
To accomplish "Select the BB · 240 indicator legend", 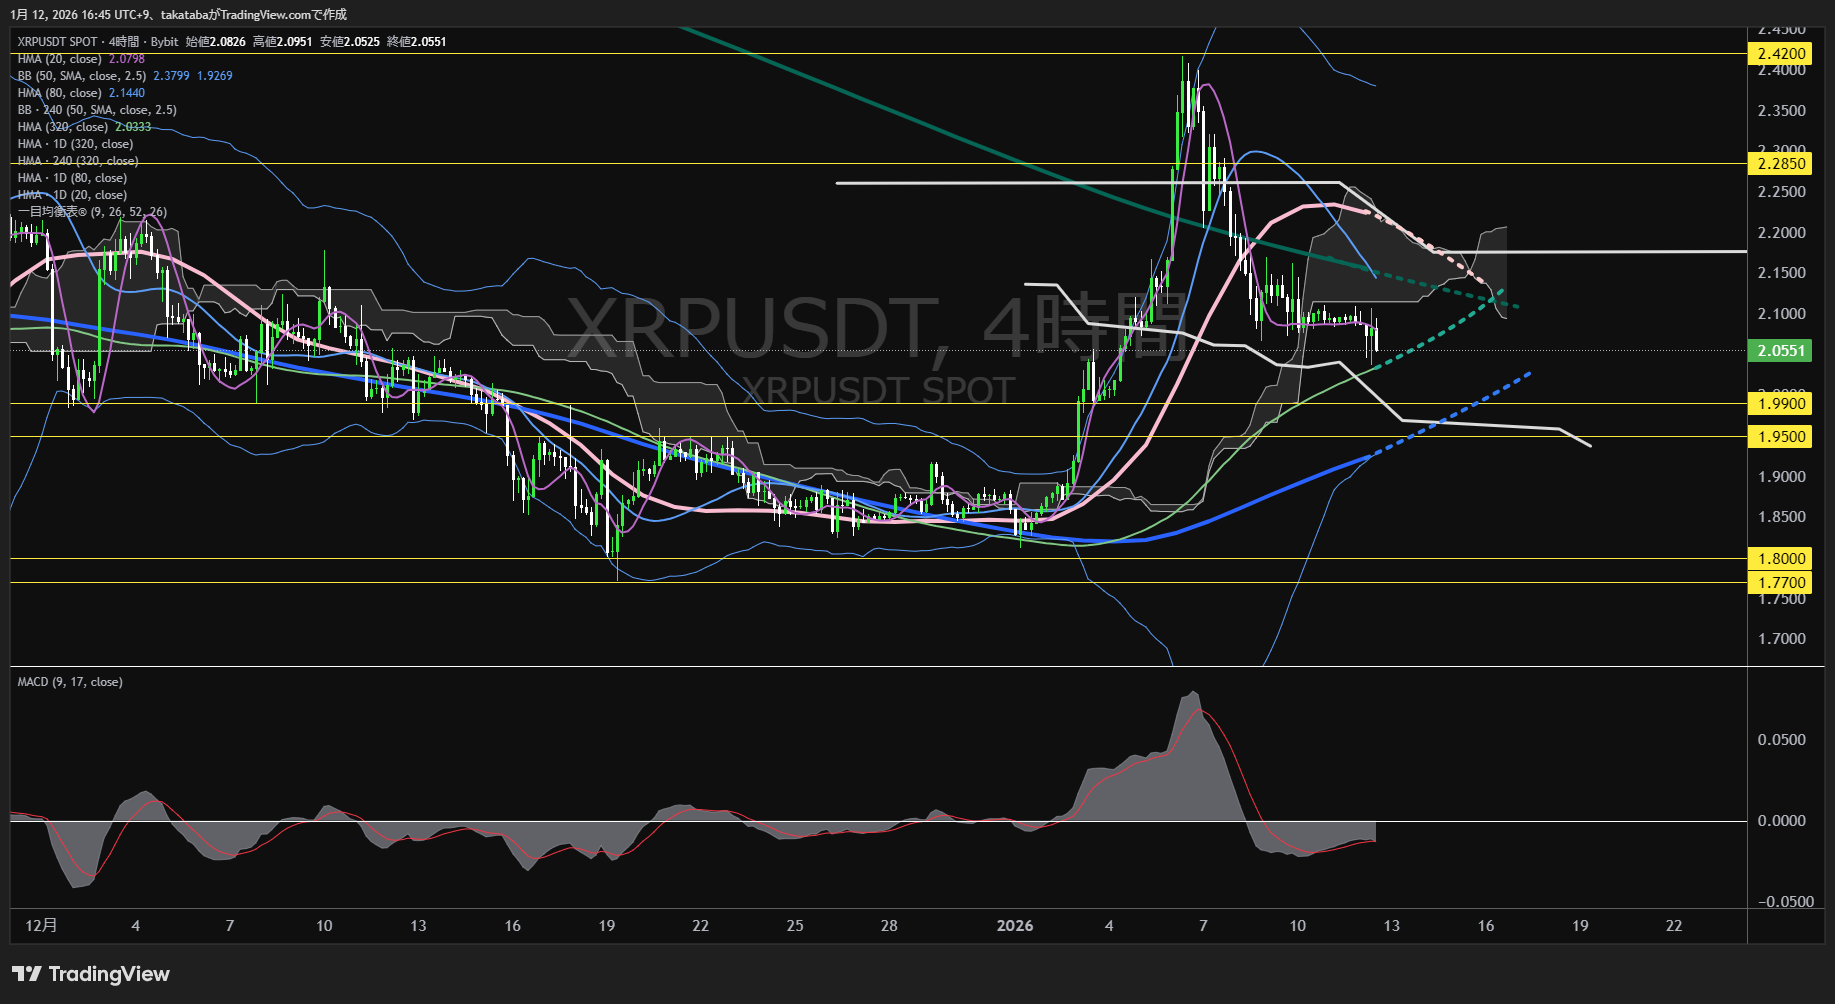I will 97,110.
